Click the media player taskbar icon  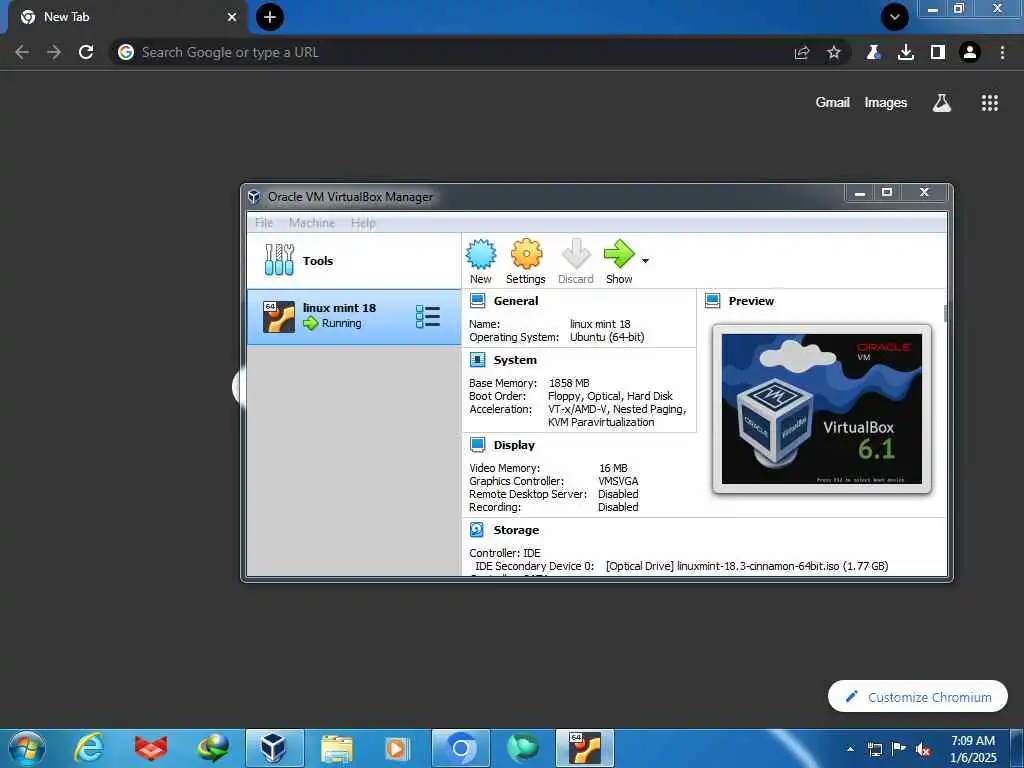tap(397, 748)
